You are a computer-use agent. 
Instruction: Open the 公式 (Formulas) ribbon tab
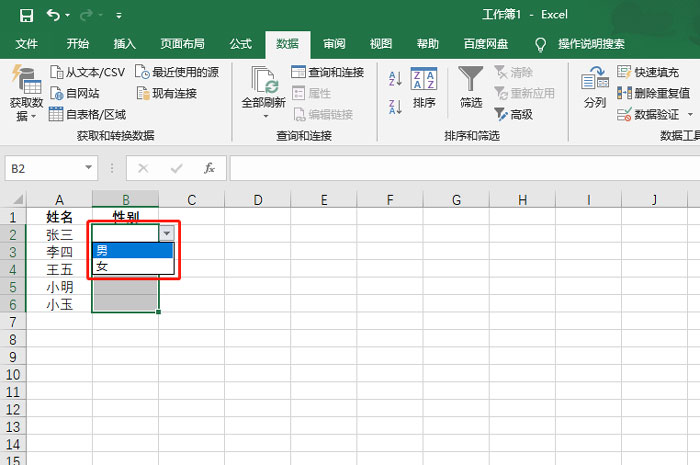coord(240,44)
